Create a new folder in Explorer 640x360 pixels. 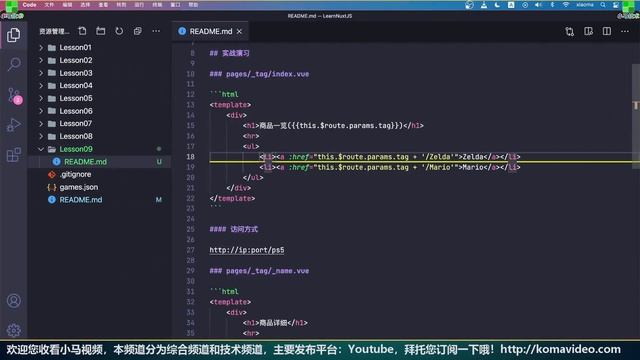[101, 31]
